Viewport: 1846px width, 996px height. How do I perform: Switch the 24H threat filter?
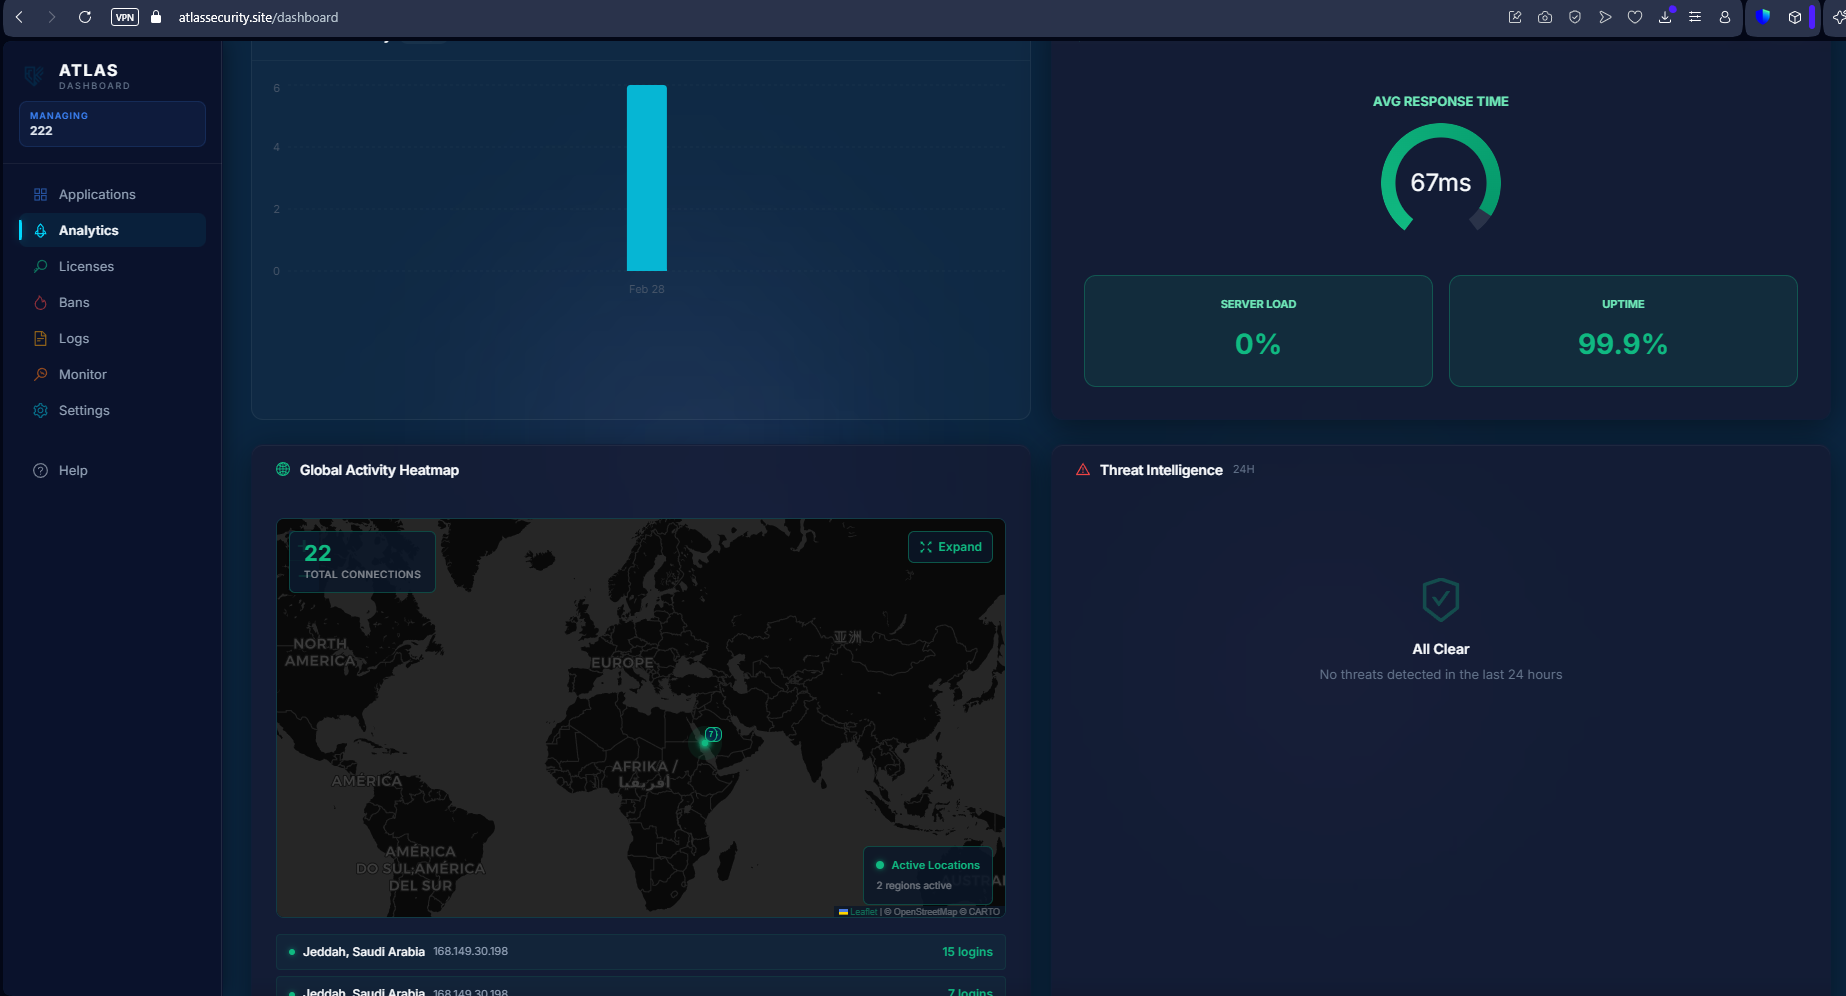1243,469
